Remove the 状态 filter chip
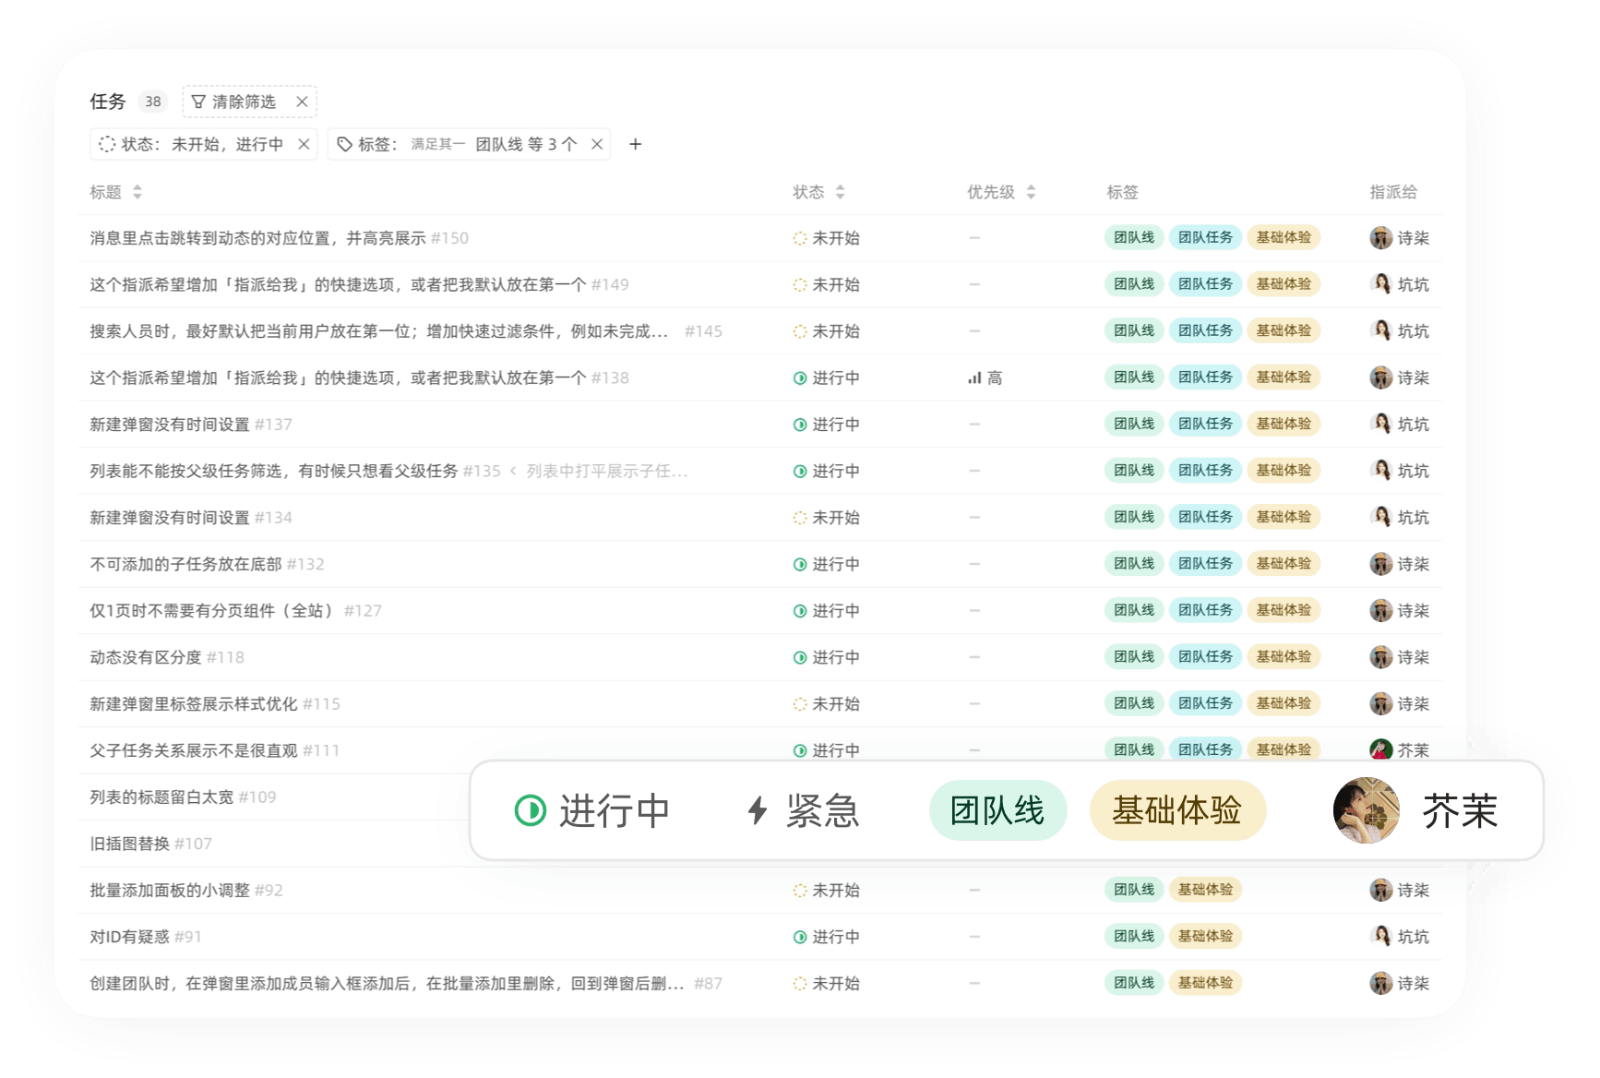The image size is (1600, 1078). 304,144
